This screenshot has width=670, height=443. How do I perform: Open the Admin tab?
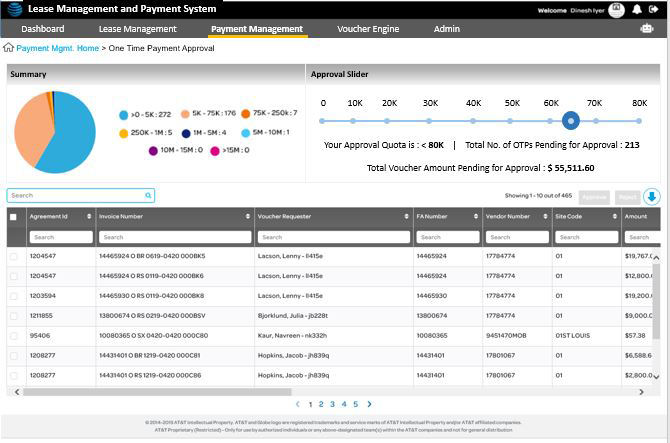click(447, 29)
